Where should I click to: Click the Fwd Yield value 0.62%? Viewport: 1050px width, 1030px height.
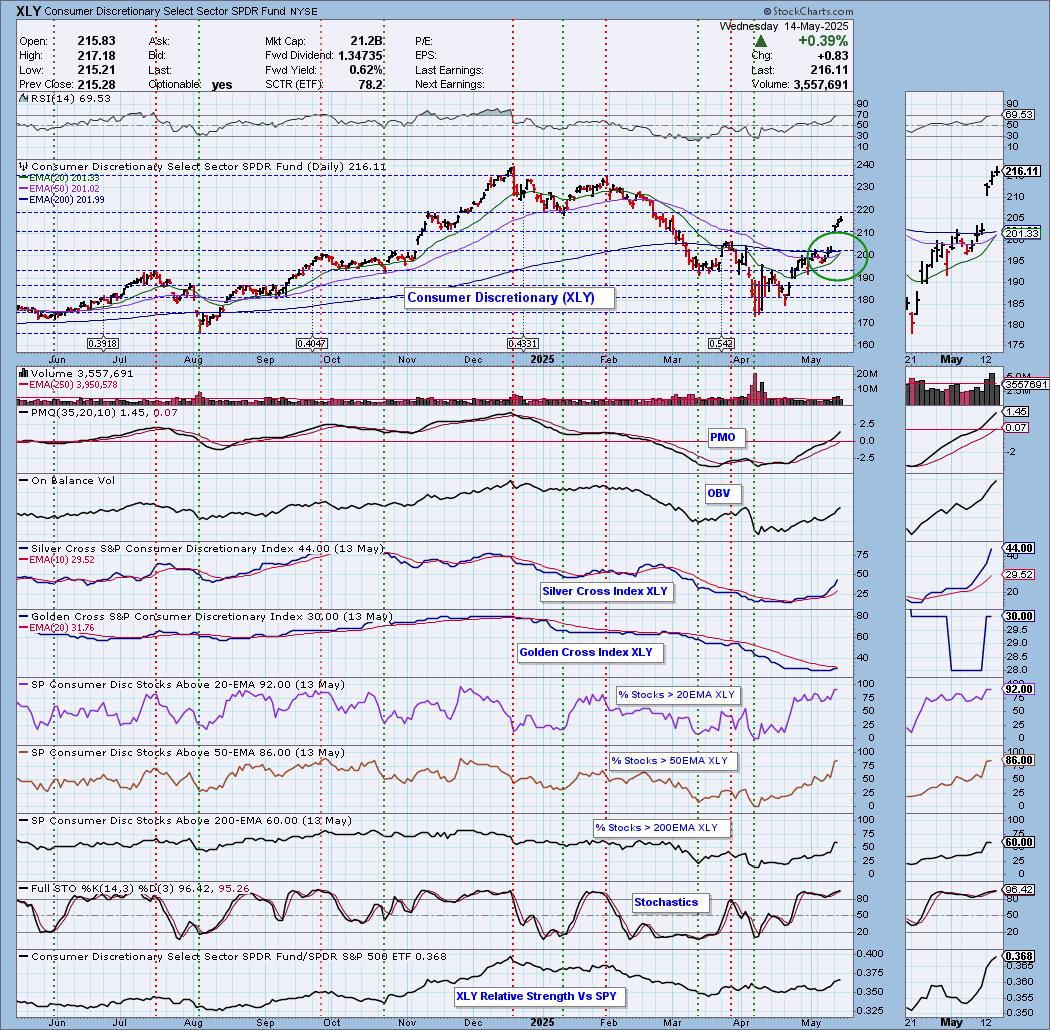pyautogui.click(x=367, y=70)
